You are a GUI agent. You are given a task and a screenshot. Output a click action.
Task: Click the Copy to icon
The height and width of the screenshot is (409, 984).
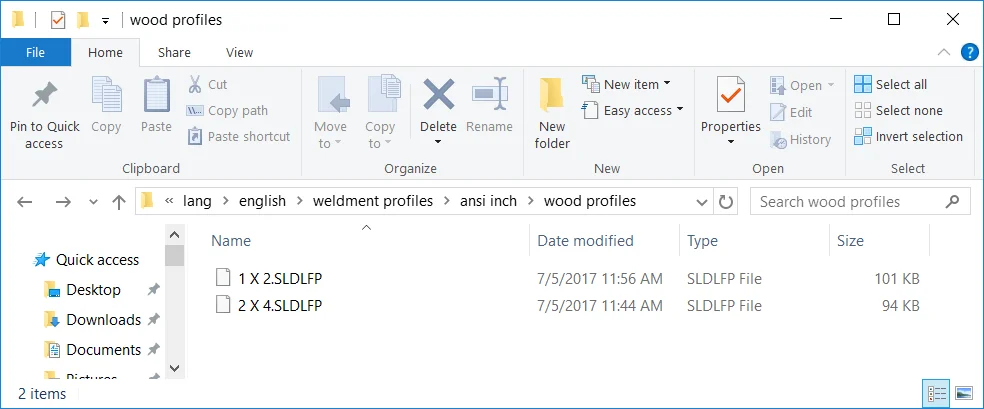(383, 95)
